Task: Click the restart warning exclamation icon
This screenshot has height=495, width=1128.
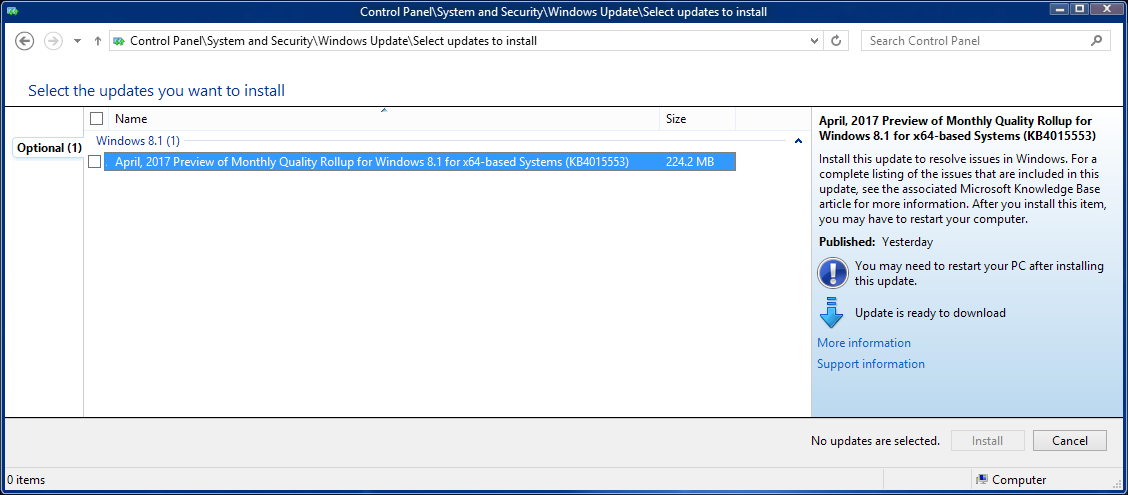Action: (x=832, y=273)
